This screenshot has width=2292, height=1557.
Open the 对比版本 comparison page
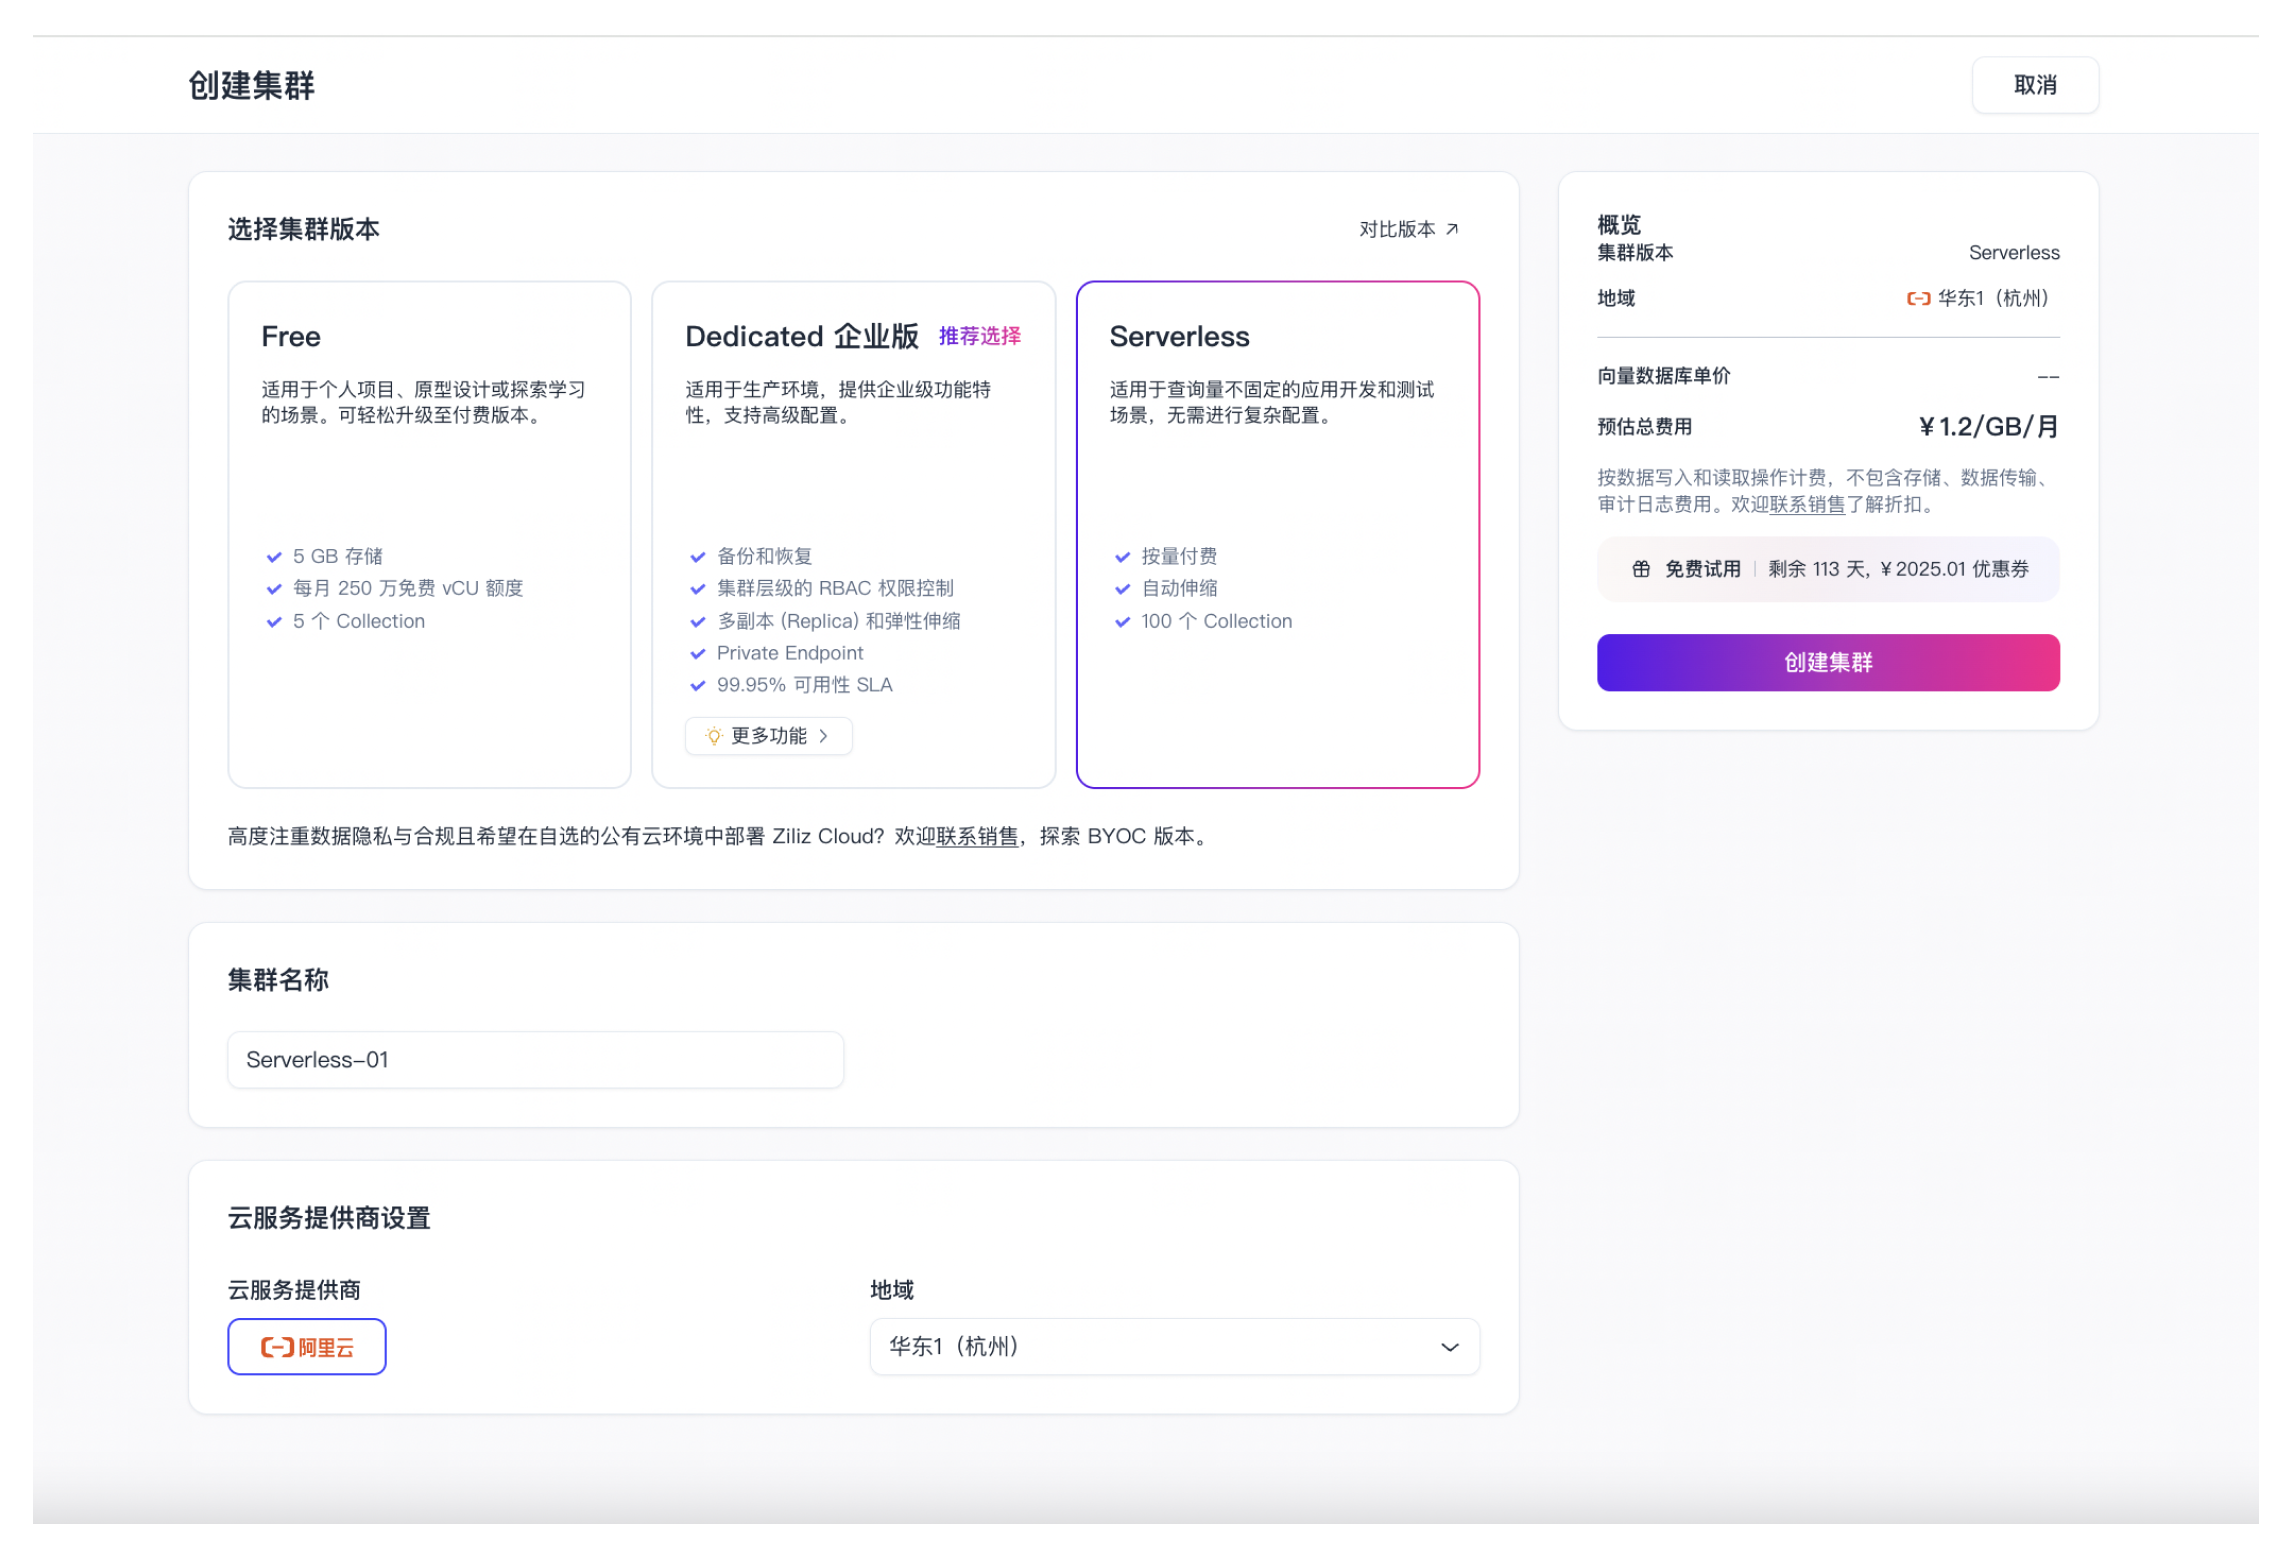pyautogui.click(x=1397, y=229)
